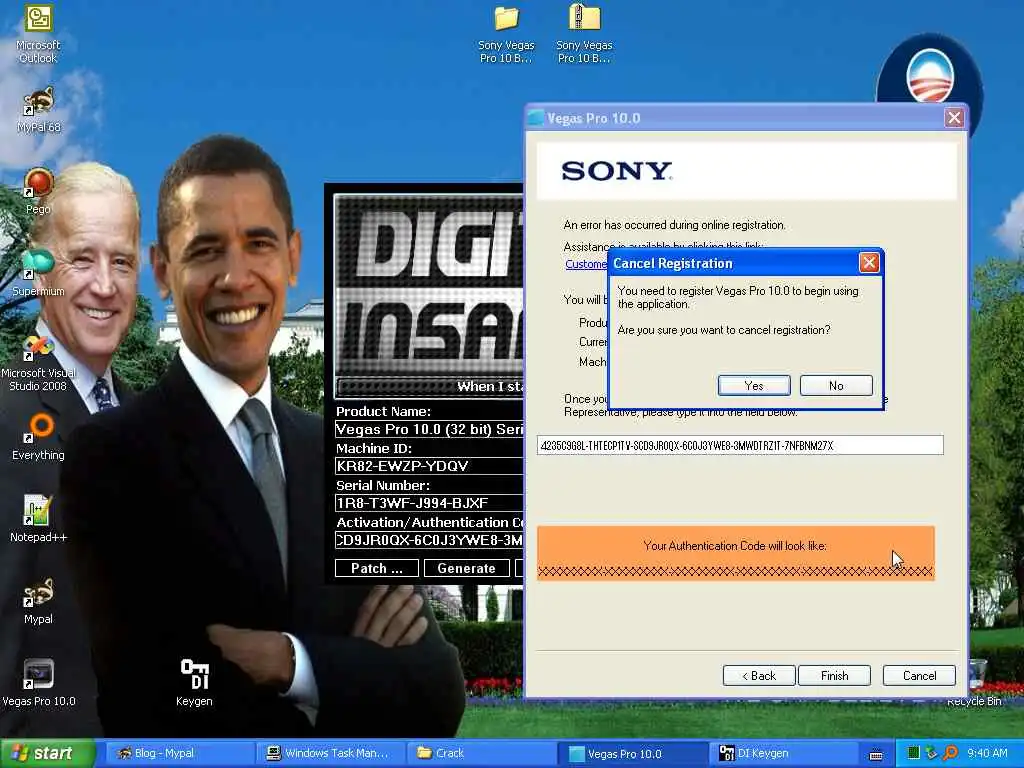Click safely remove hardware tray icon
The height and width of the screenshot is (768, 1024).
(x=931, y=753)
